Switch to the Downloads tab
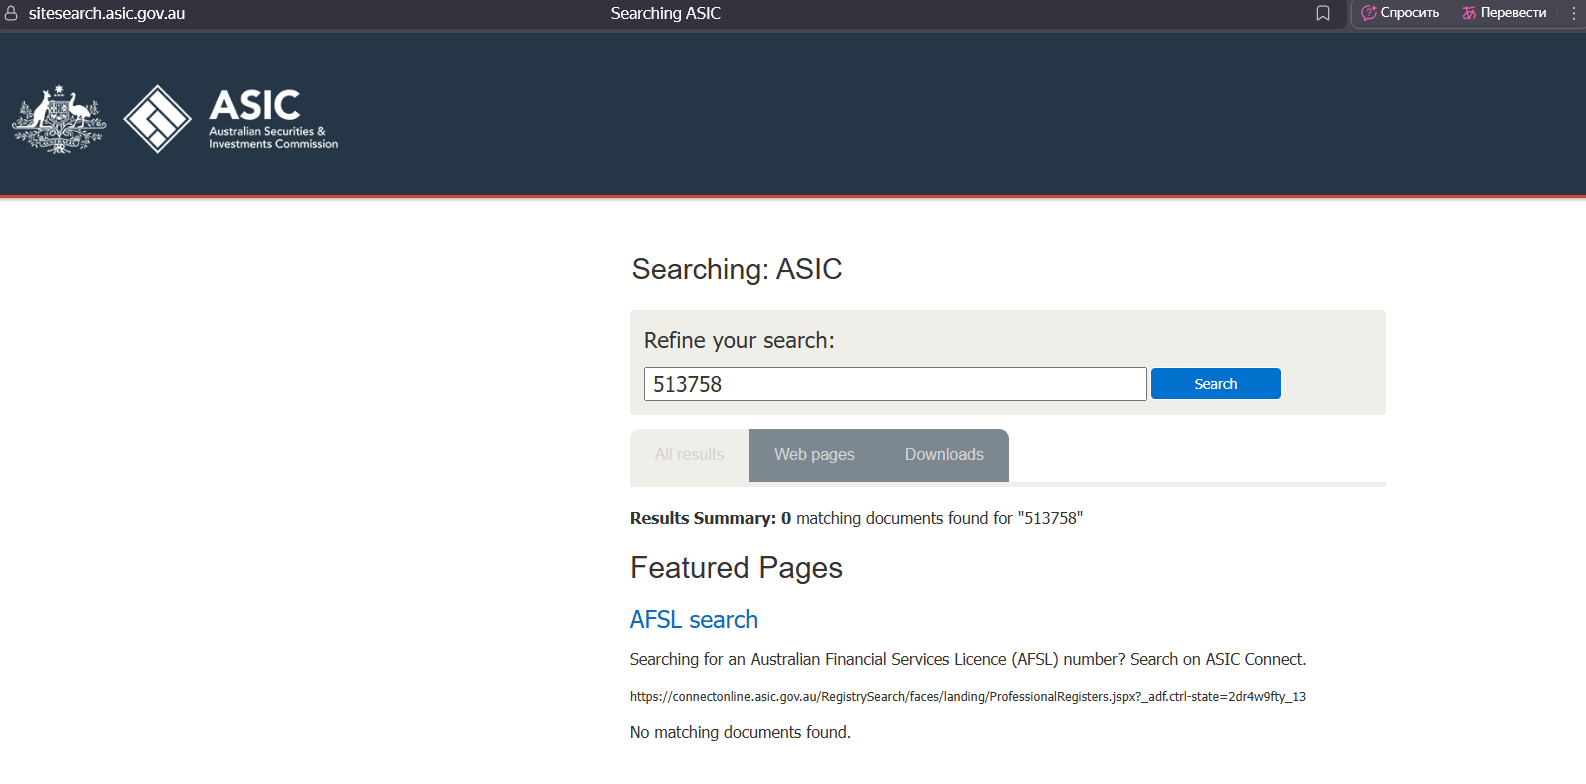1586x784 pixels. (x=944, y=455)
